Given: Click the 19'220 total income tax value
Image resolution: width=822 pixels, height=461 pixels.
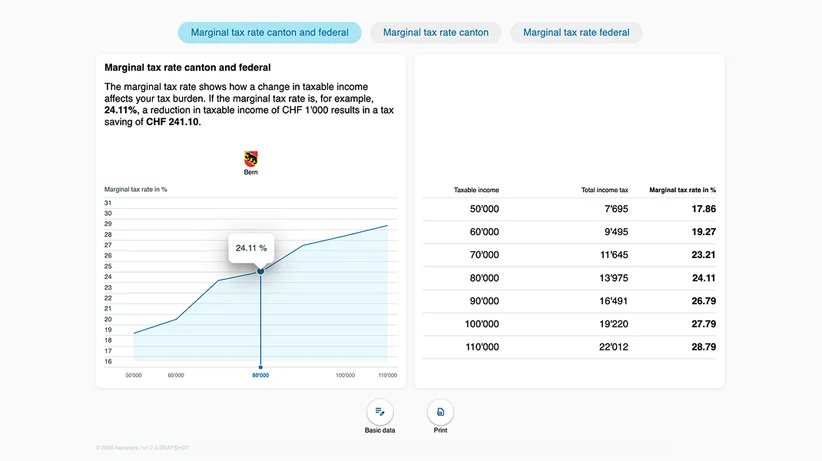Looking at the screenshot, I should [x=613, y=324].
